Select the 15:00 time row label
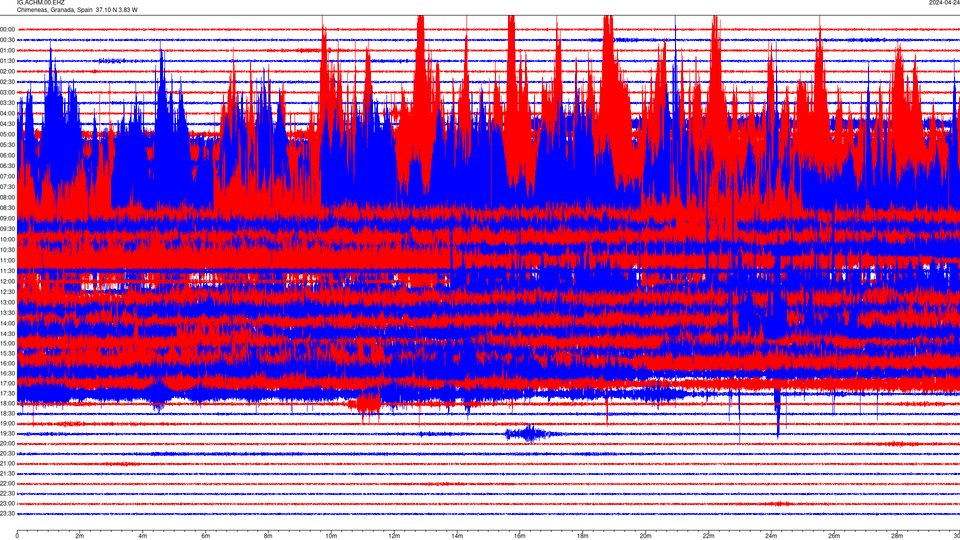 point(7,343)
